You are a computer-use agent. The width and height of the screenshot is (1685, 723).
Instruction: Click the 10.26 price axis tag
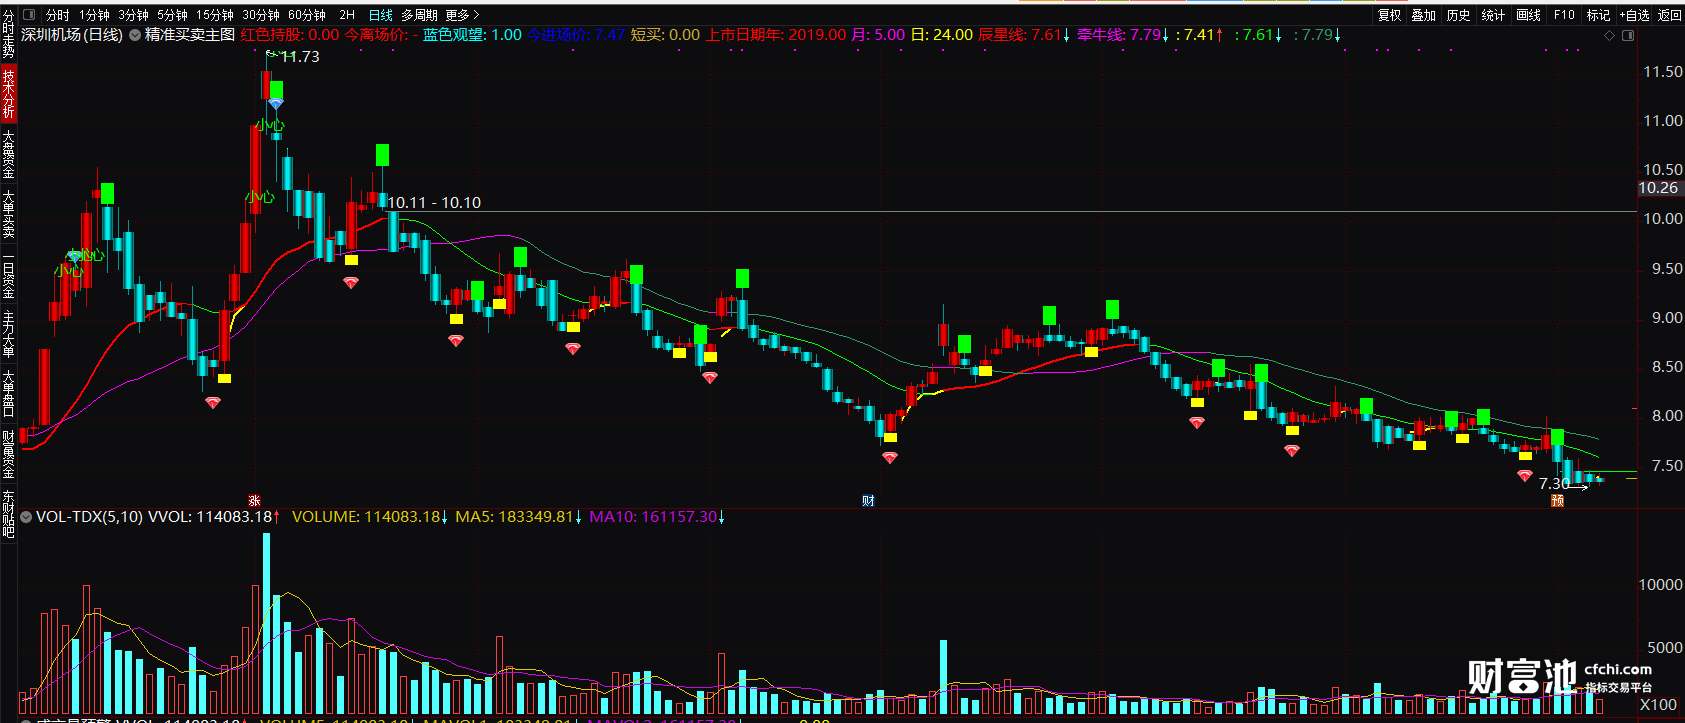click(x=1659, y=188)
